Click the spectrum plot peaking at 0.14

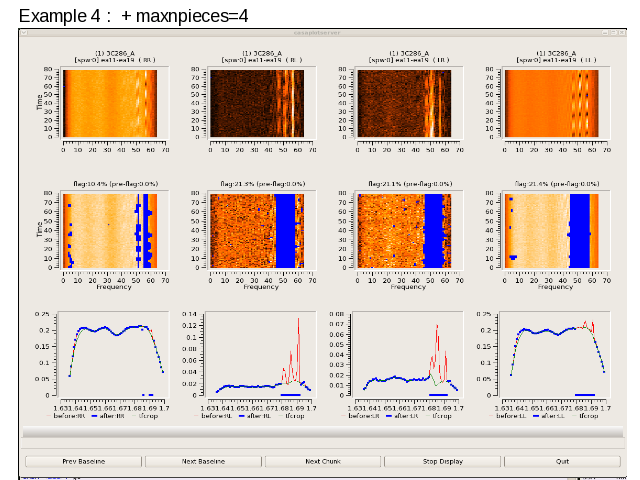pyautogui.click(x=260, y=354)
